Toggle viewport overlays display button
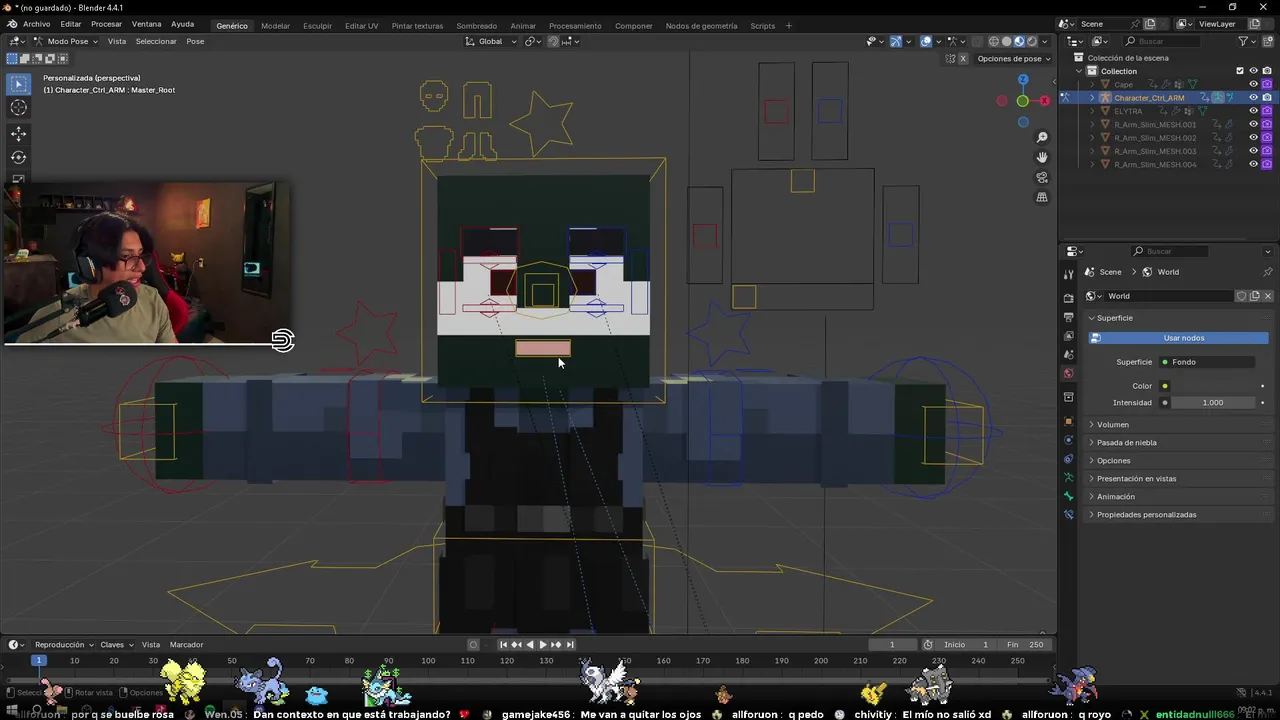Screen dimensions: 1280x720 (926, 41)
